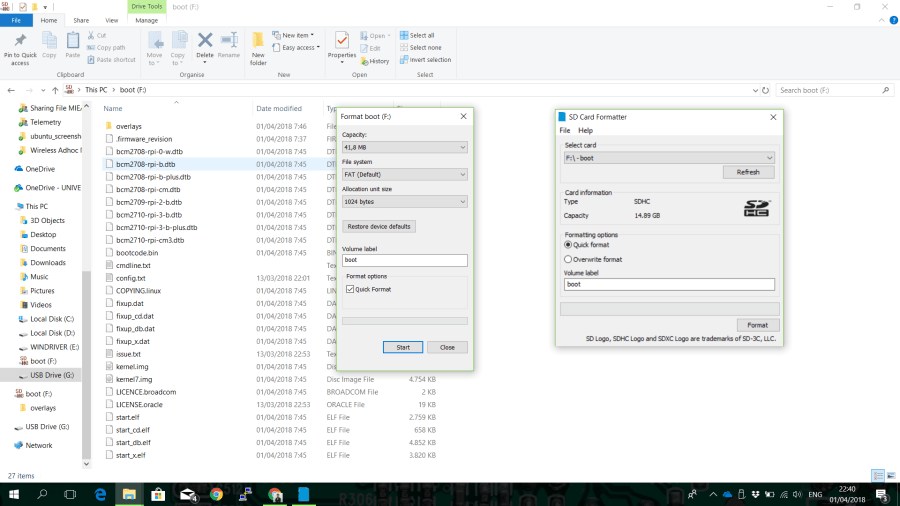Viewport: 900px width, 506px height.
Task: Open Google Chrome from the taskbar
Action: (217, 494)
